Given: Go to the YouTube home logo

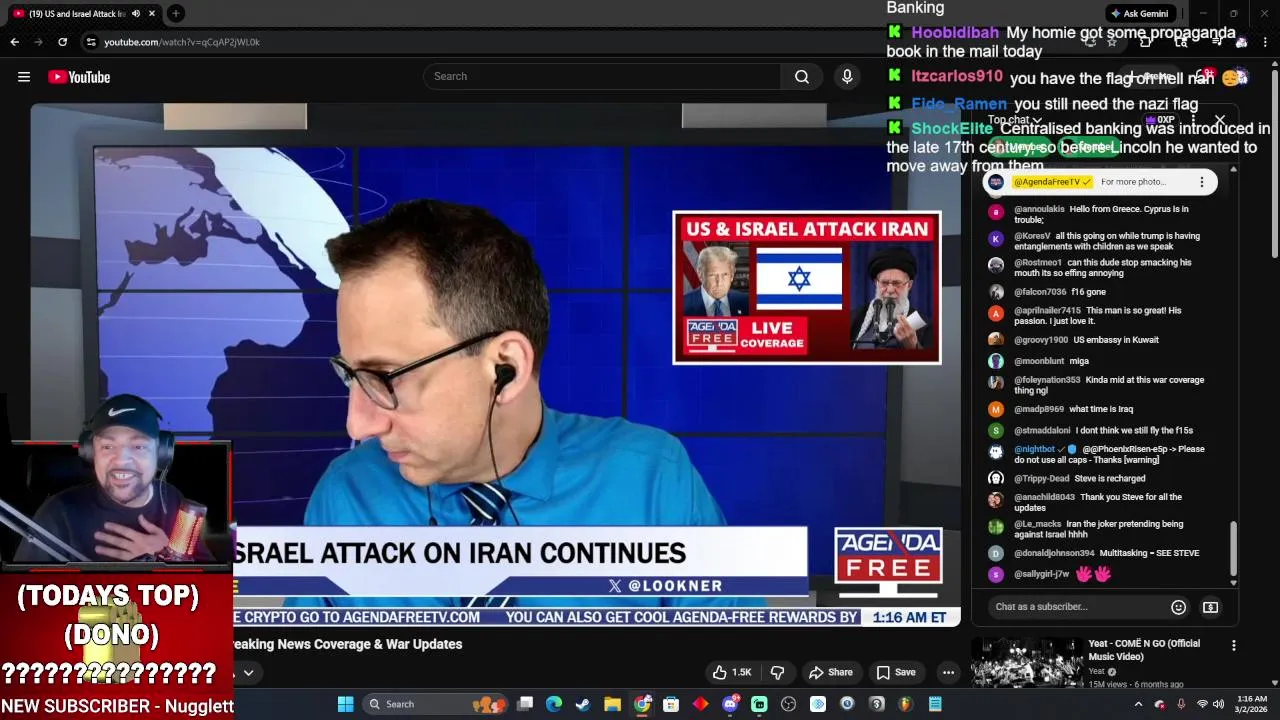Looking at the screenshot, I should pyautogui.click(x=79, y=77).
